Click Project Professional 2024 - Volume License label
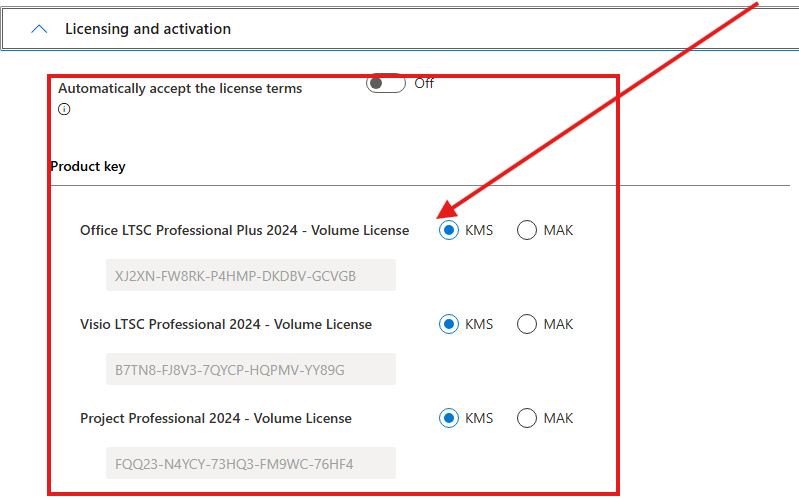 (216, 418)
